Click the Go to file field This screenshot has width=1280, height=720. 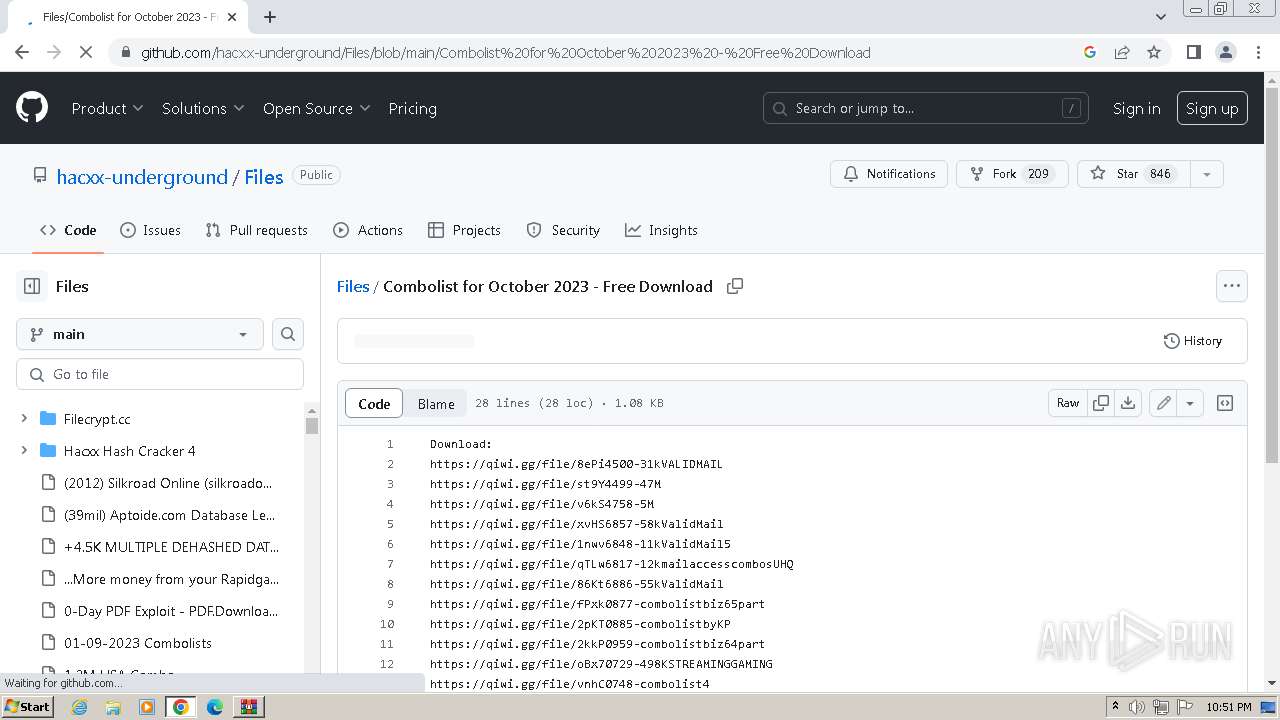[x=160, y=374]
